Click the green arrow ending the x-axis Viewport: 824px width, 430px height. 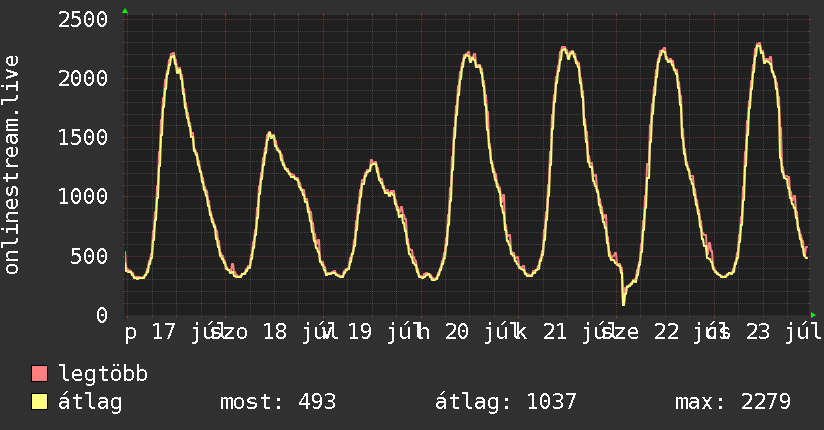click(x=813, y=315)
